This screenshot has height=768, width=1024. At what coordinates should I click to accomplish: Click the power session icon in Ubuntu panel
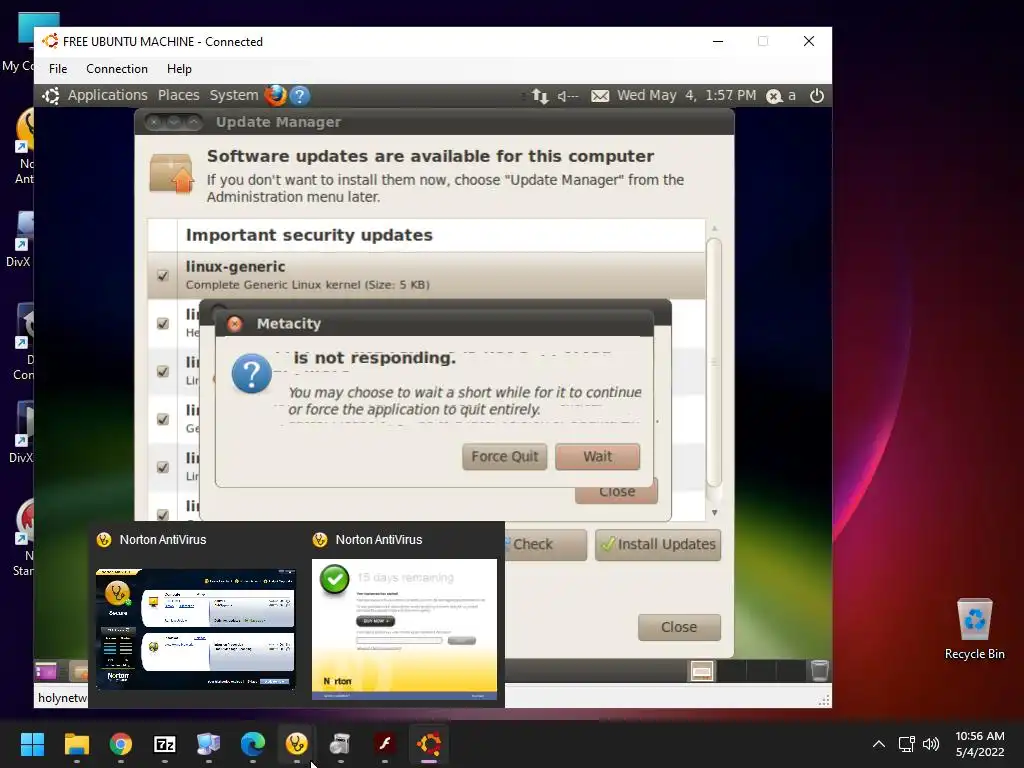(816, 96)
